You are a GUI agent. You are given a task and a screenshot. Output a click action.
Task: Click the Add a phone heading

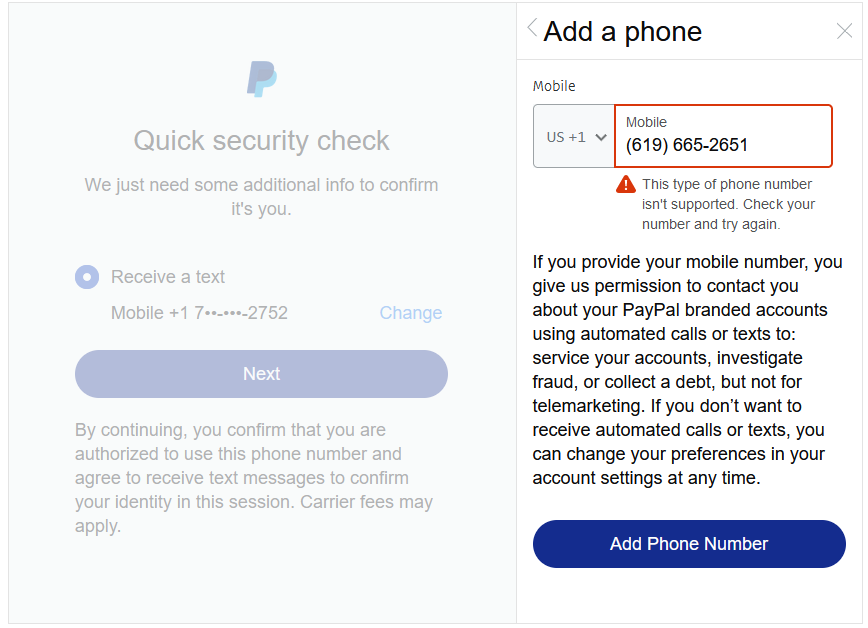[x=622, y=31]
